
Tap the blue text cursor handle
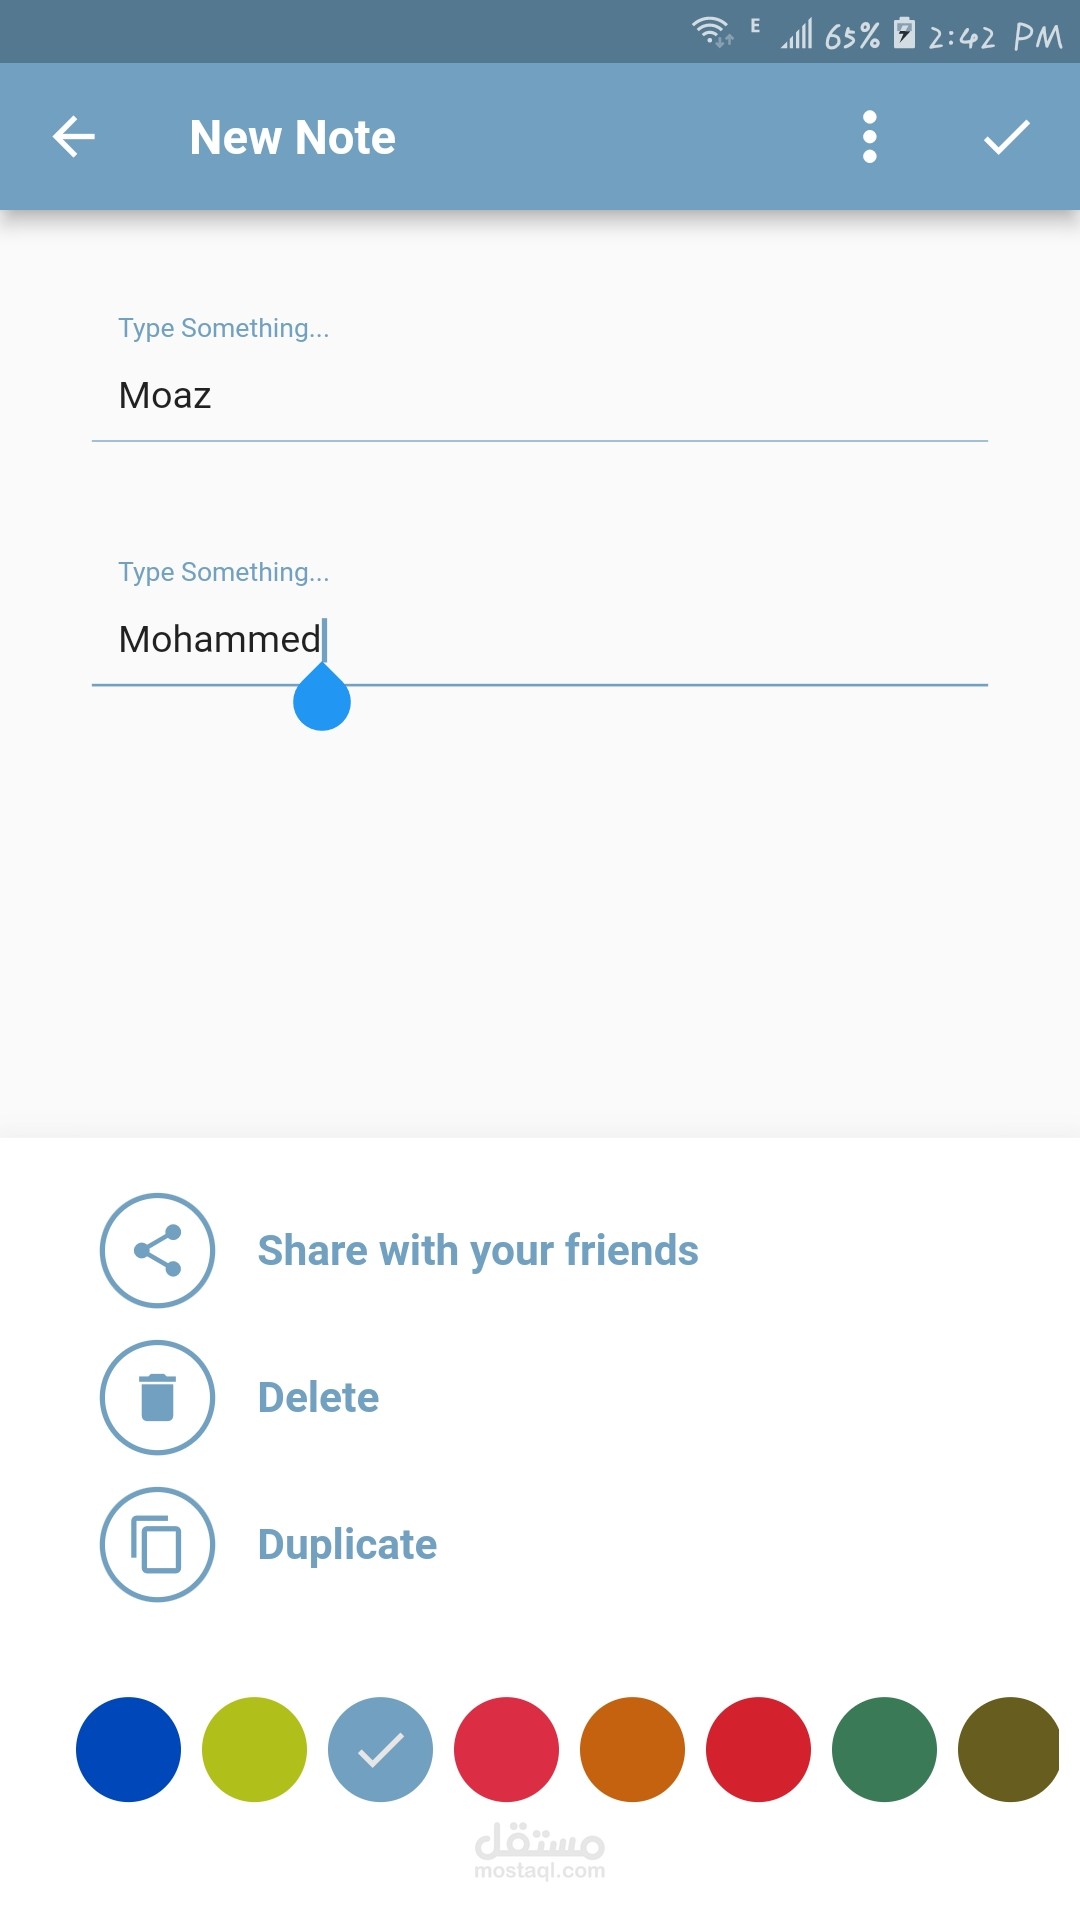coord(322,700)
